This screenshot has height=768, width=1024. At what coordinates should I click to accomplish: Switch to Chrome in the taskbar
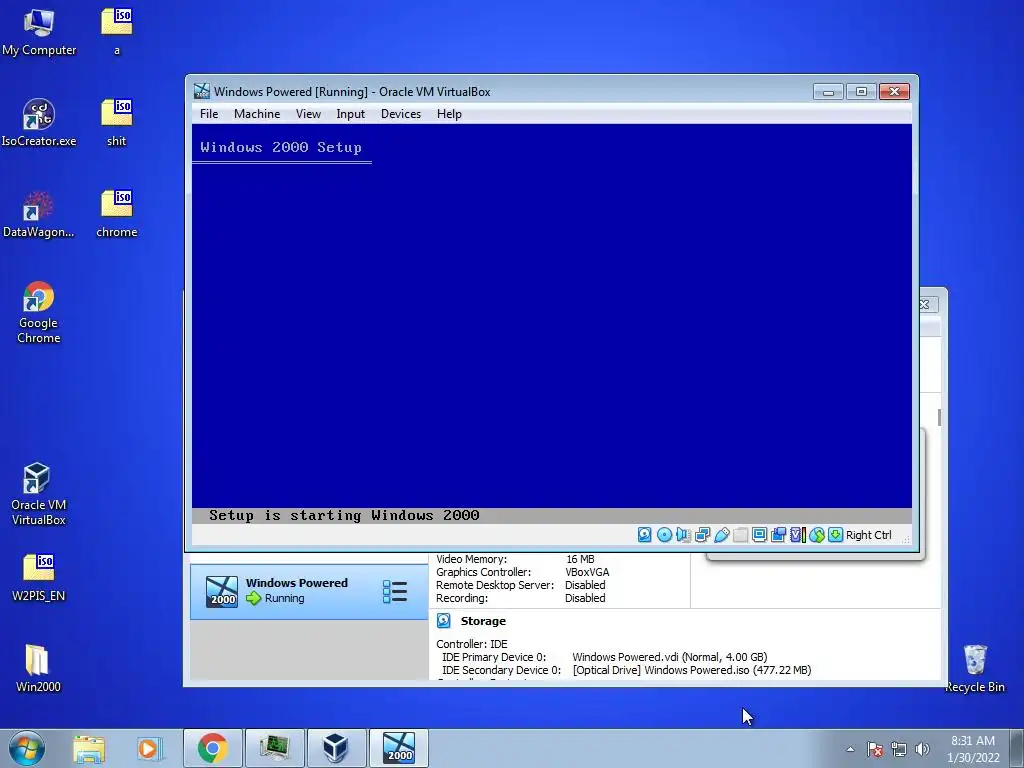[x=213, y=748]
